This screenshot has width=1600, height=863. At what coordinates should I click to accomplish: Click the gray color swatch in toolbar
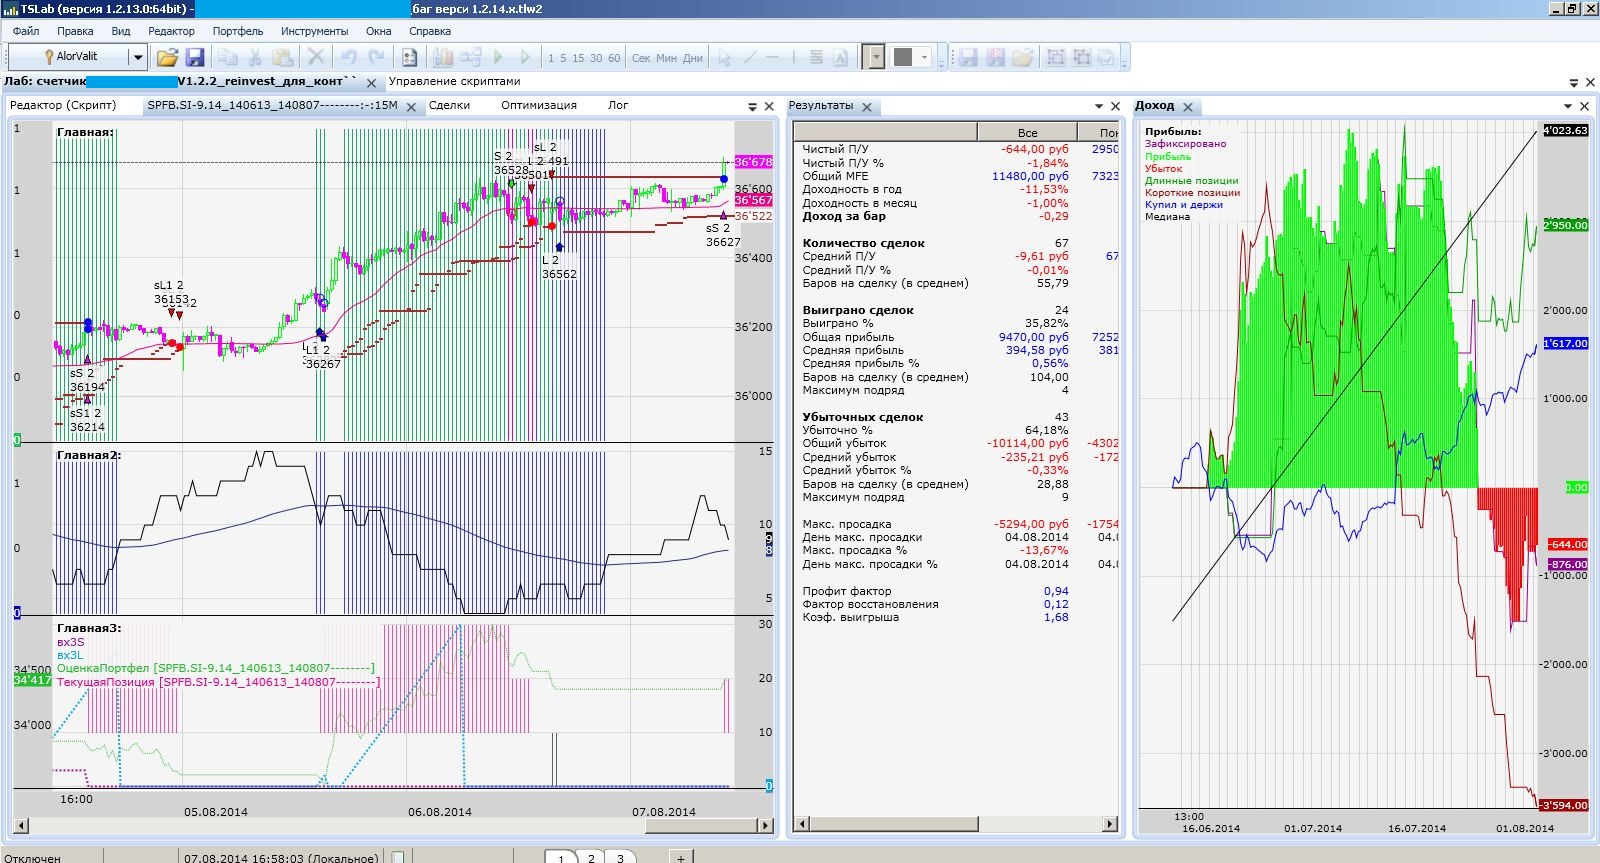click(903, 58)
